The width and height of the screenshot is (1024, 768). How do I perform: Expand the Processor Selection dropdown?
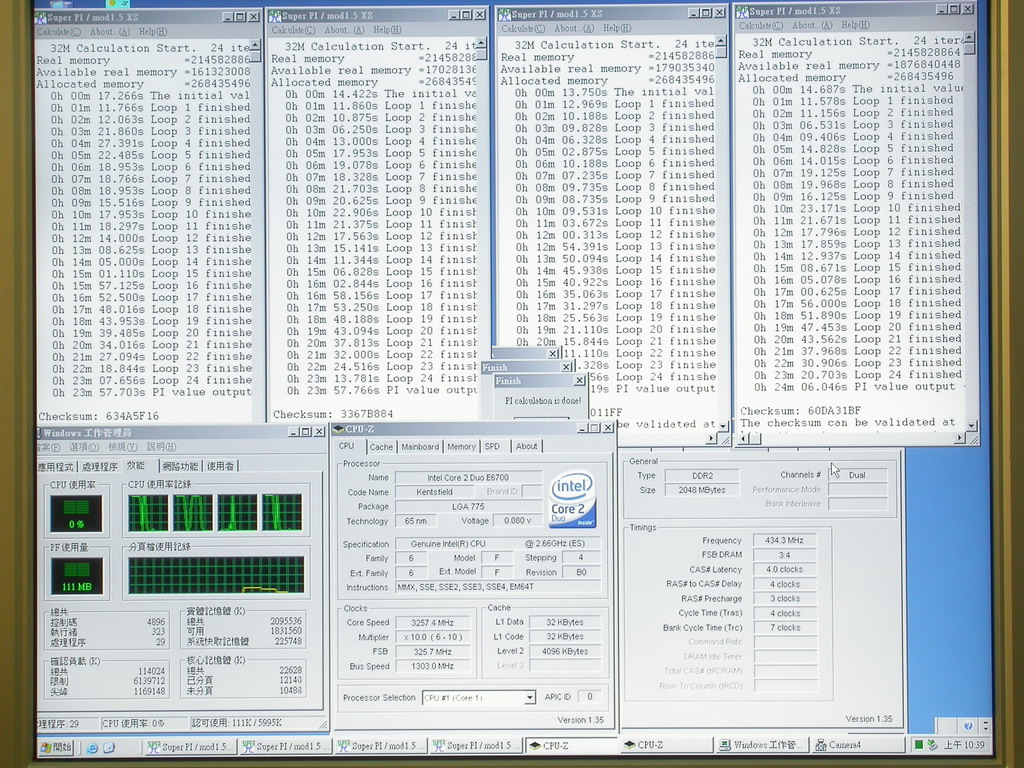(x=529, y=698)
